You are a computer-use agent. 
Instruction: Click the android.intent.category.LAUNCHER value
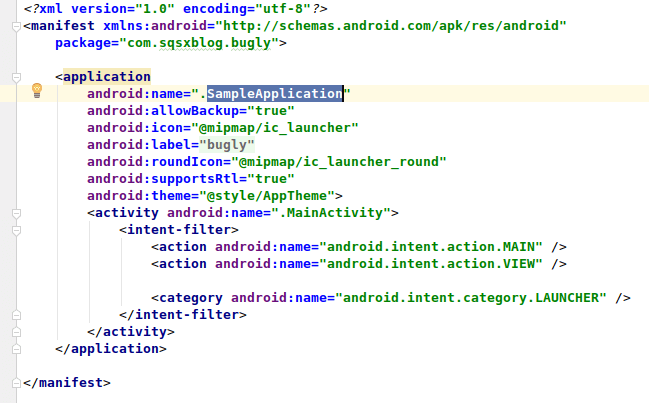coord(471,297)
